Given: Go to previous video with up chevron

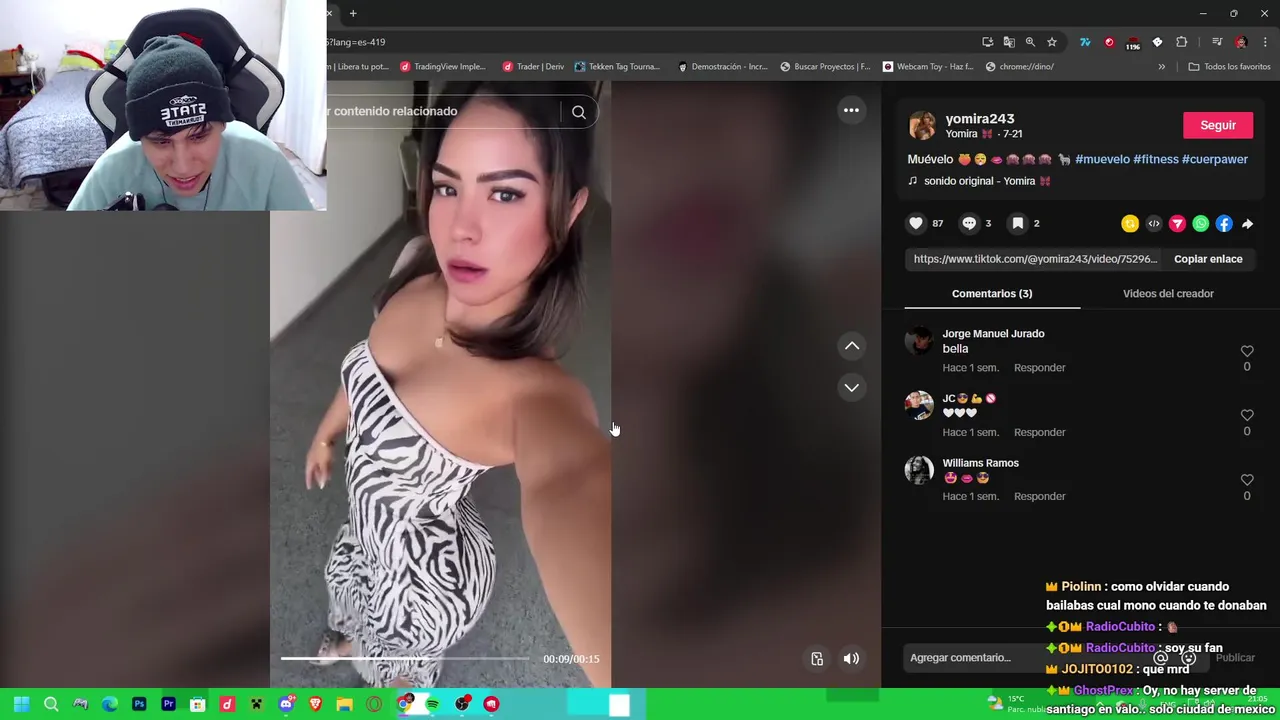Looking at the screenshot, I should pyautogui.click(x=852, y=346).
